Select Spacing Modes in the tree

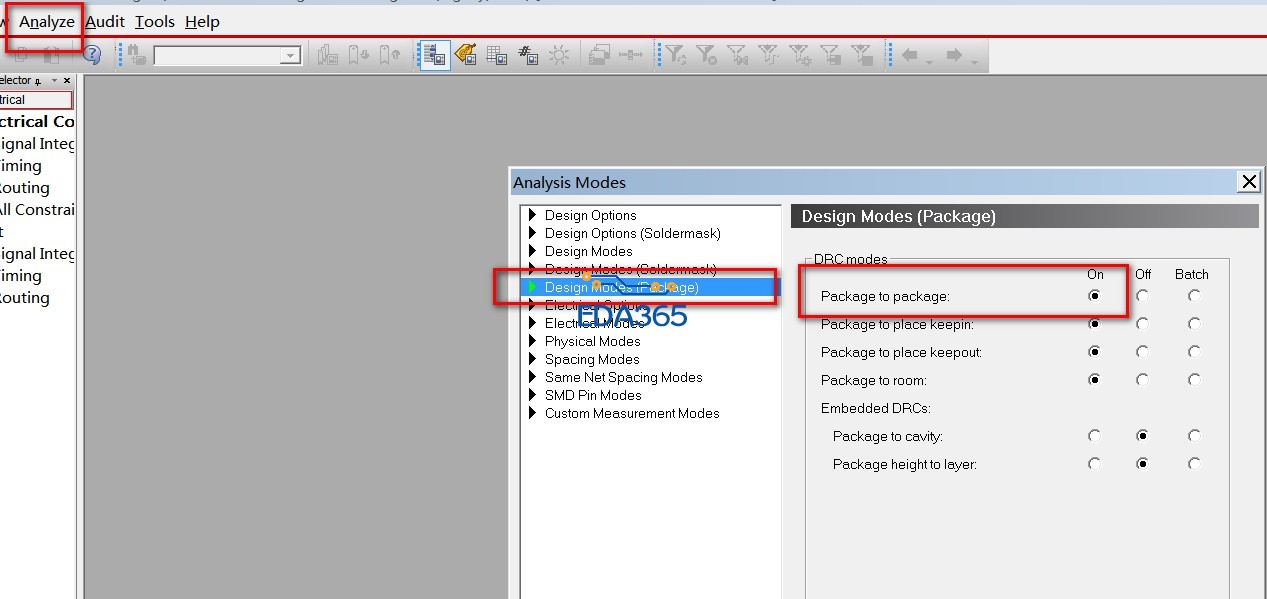coord(592,359)
